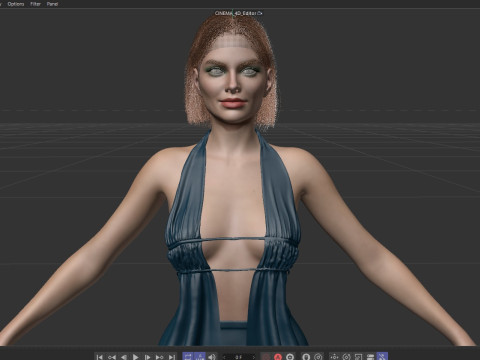Toggle scale keyframe recording

point(358,357)
